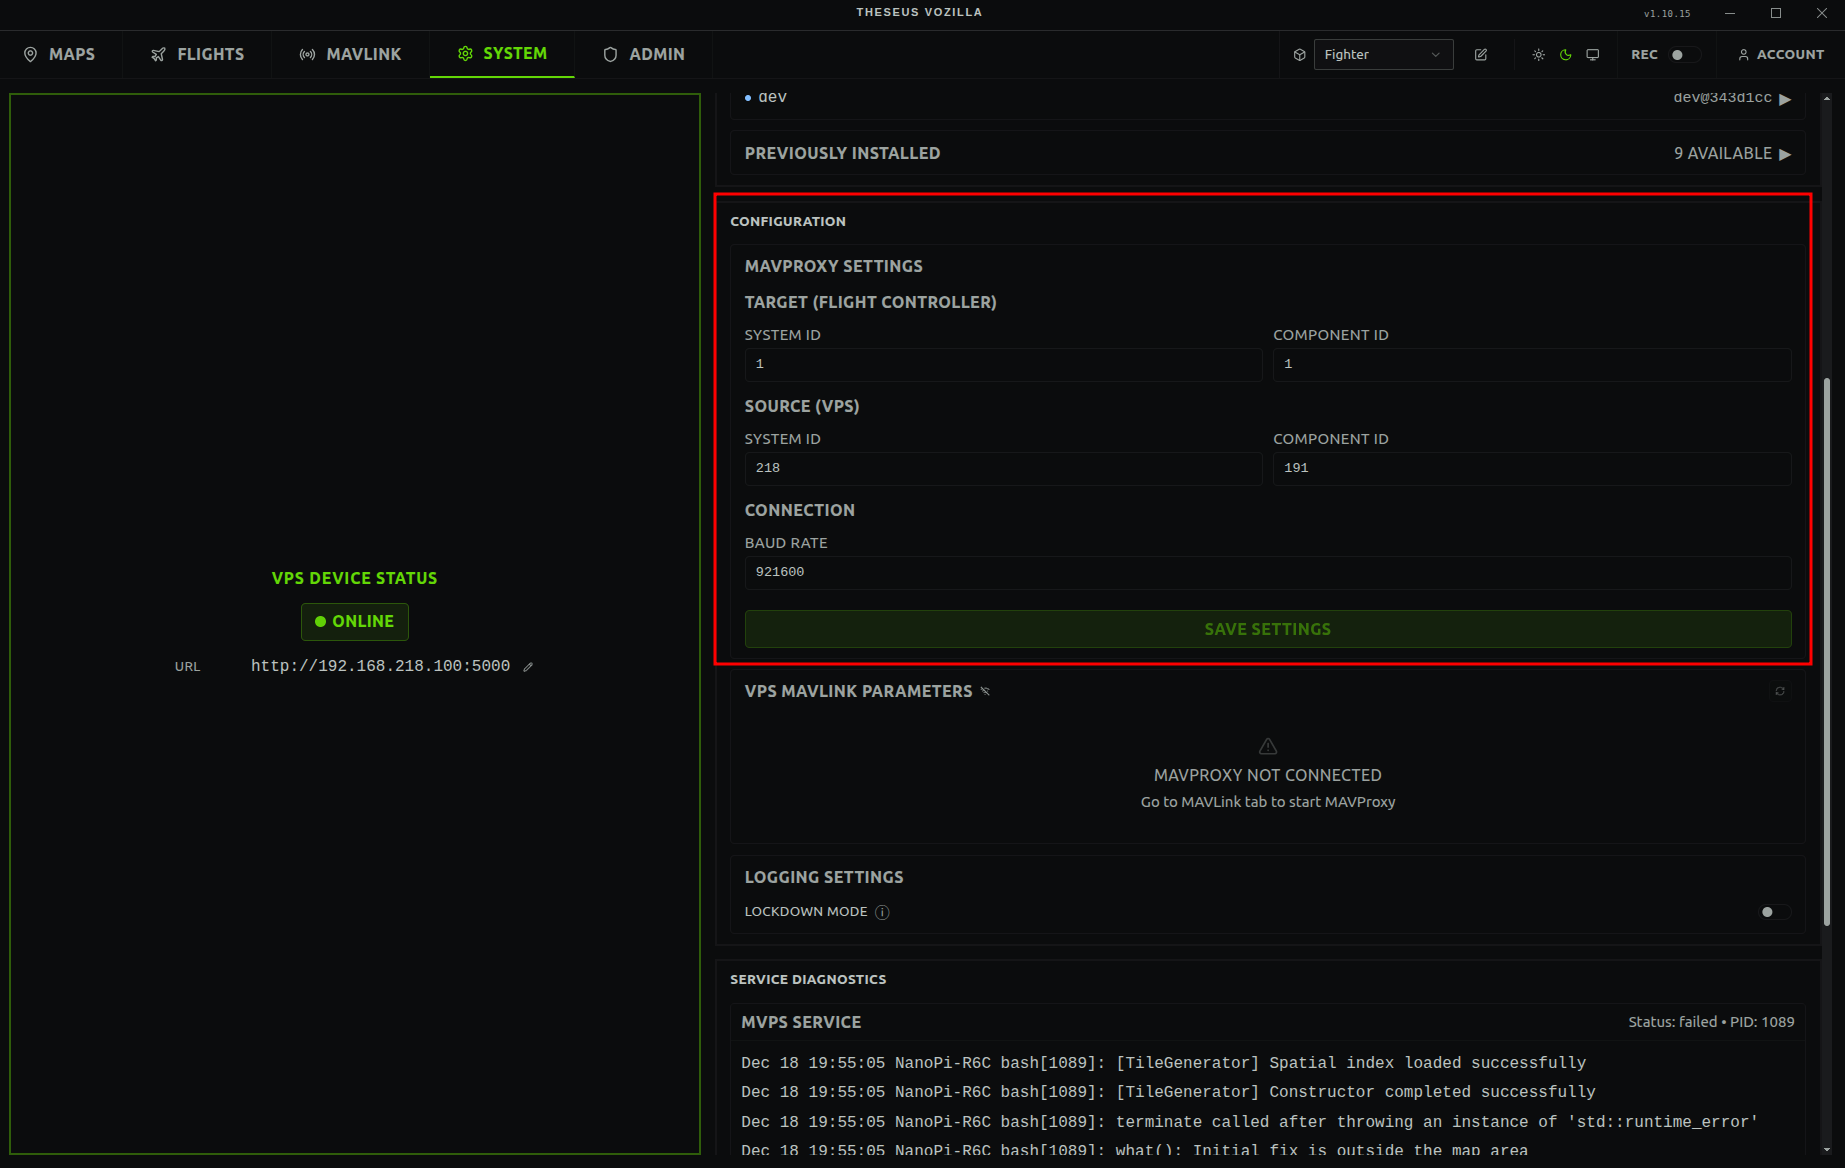Select dark theme moon icon
This screenshot has width=1845, height=1168.
point(1565,55)
